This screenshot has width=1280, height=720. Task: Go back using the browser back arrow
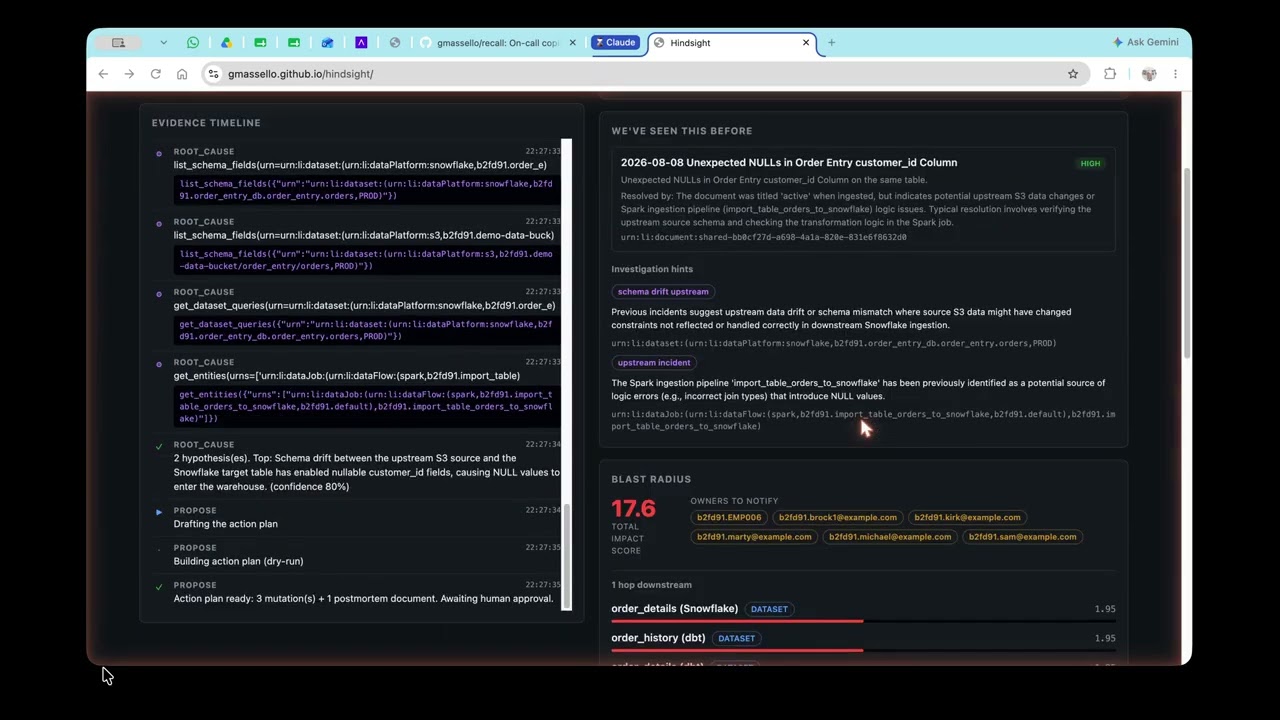coord(103,74)
